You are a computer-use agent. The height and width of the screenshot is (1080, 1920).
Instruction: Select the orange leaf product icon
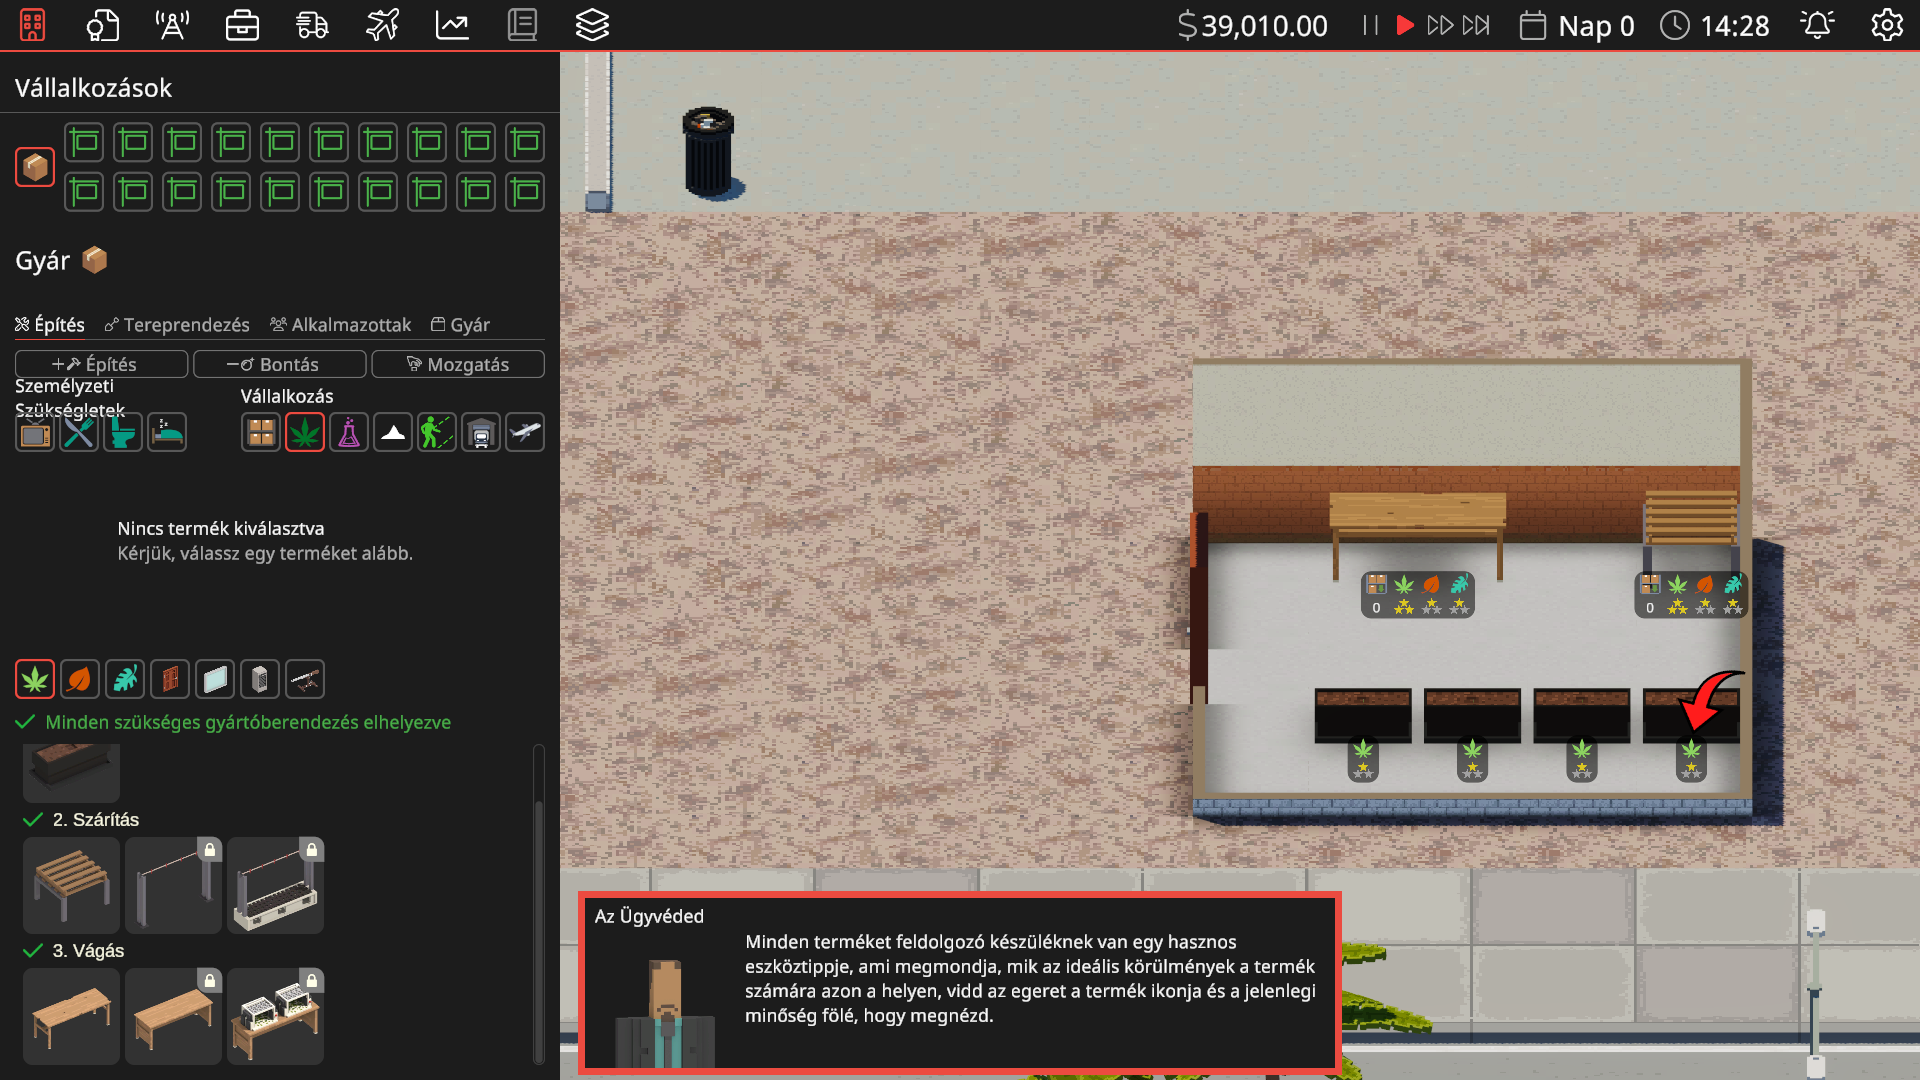79,680
